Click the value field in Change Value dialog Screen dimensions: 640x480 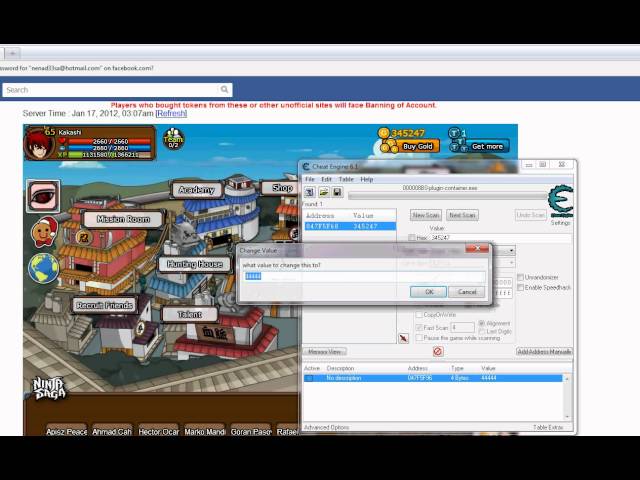(364, 277)
